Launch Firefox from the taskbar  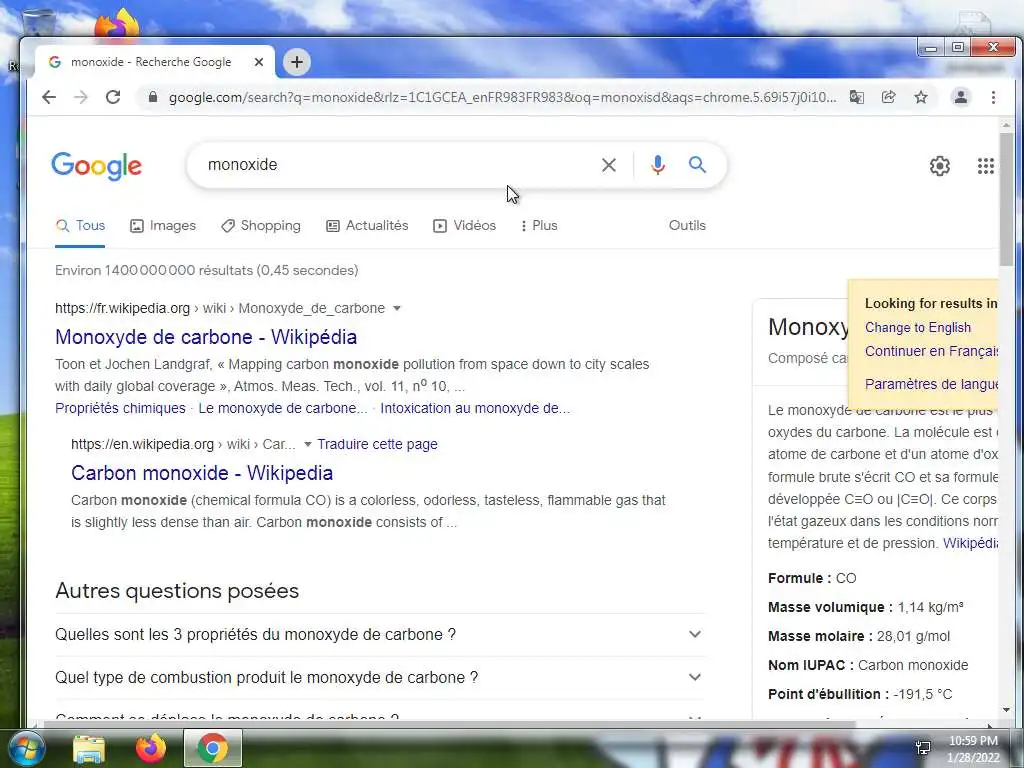(150, 748)
